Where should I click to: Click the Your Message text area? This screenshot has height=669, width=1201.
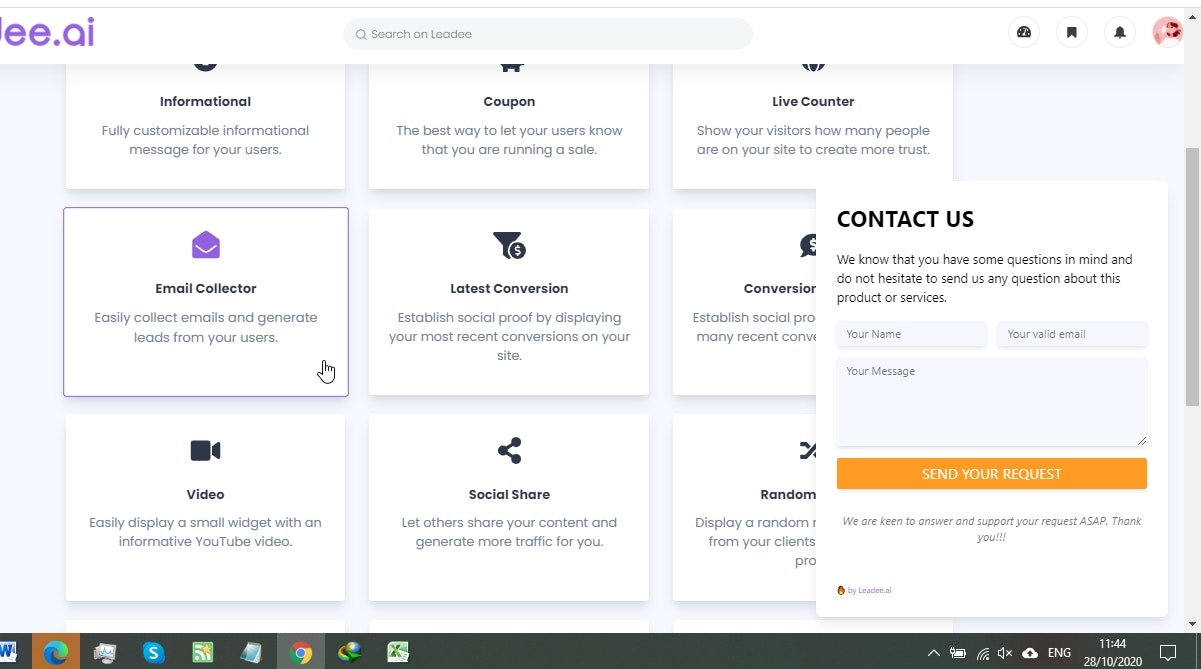tap(991, 400)
